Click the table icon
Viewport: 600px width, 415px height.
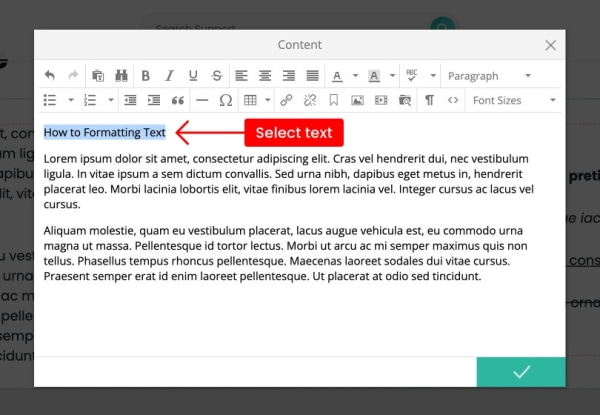(250, 100)
